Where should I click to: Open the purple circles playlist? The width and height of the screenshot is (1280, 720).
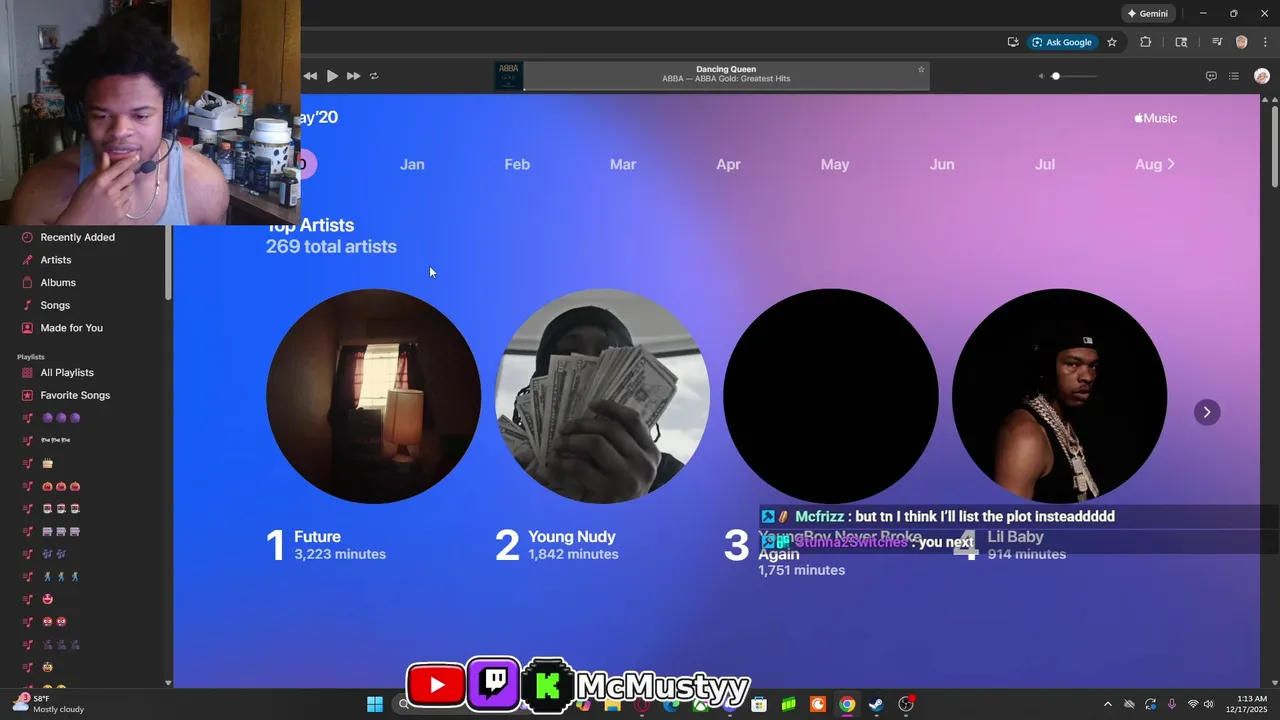61,418
